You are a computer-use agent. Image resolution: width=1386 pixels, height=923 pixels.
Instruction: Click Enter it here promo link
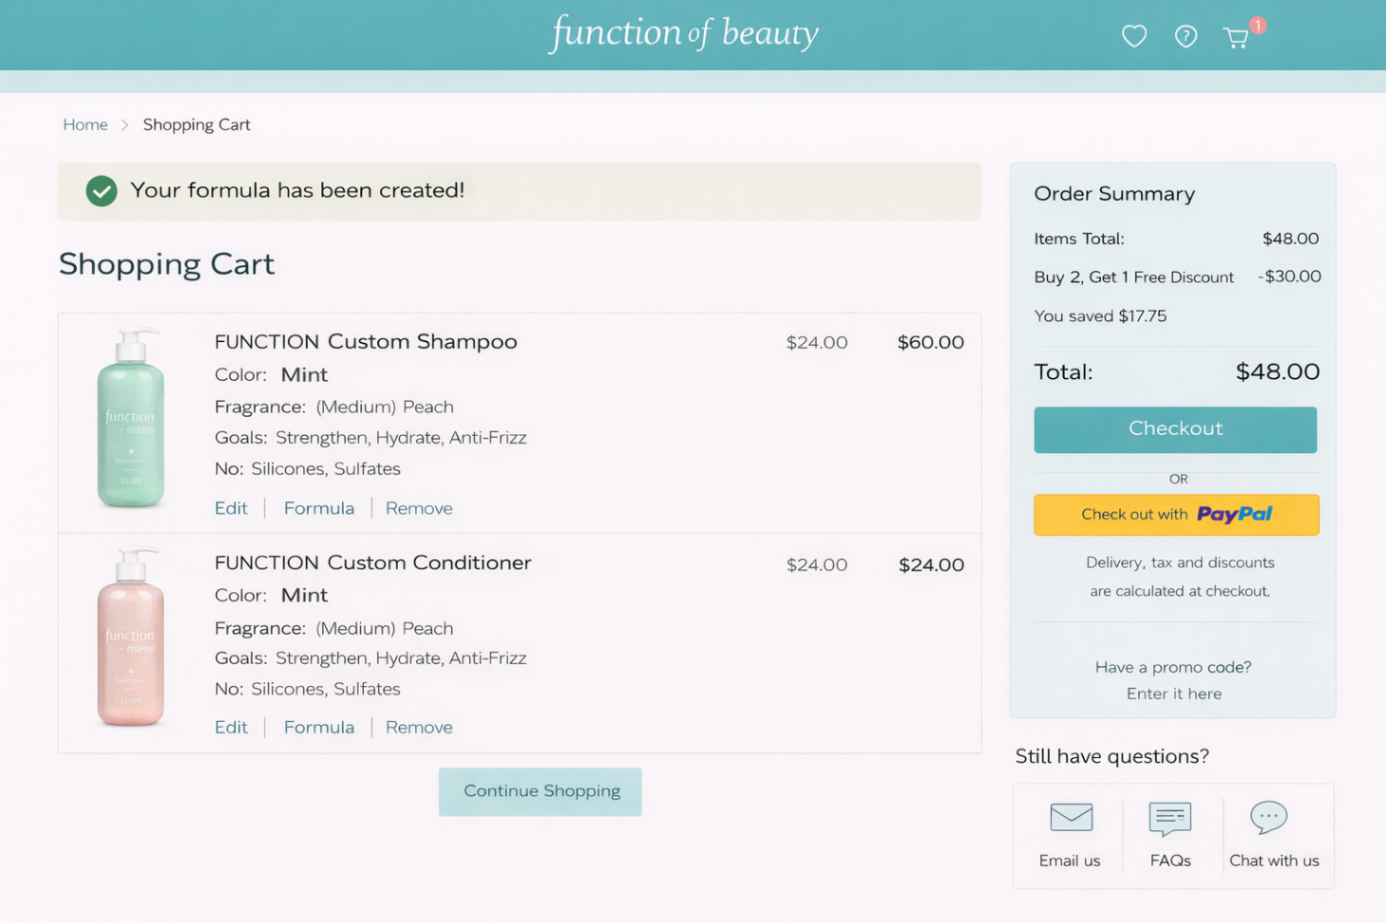(x=1174, y=694)
